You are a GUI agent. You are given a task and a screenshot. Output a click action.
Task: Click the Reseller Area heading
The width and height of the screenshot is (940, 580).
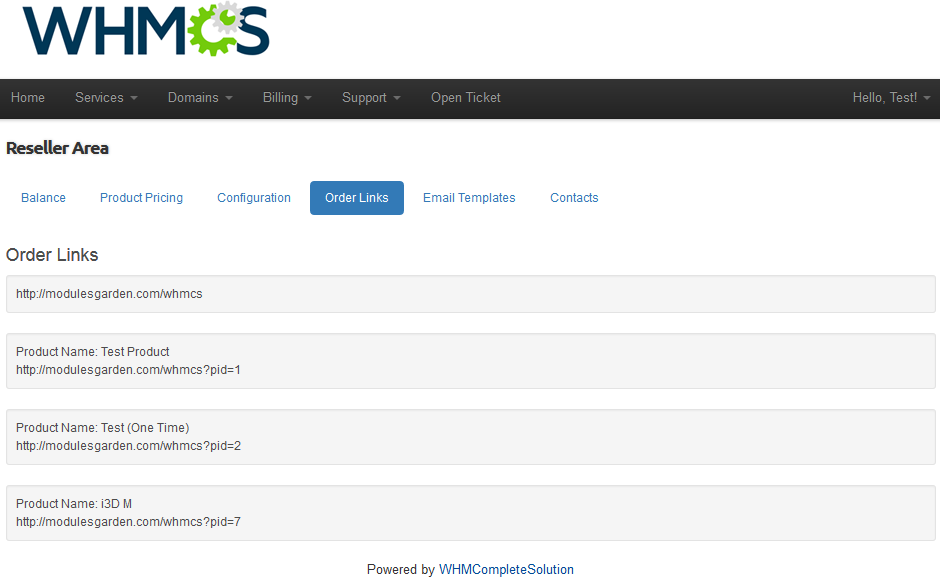point(58,148)
